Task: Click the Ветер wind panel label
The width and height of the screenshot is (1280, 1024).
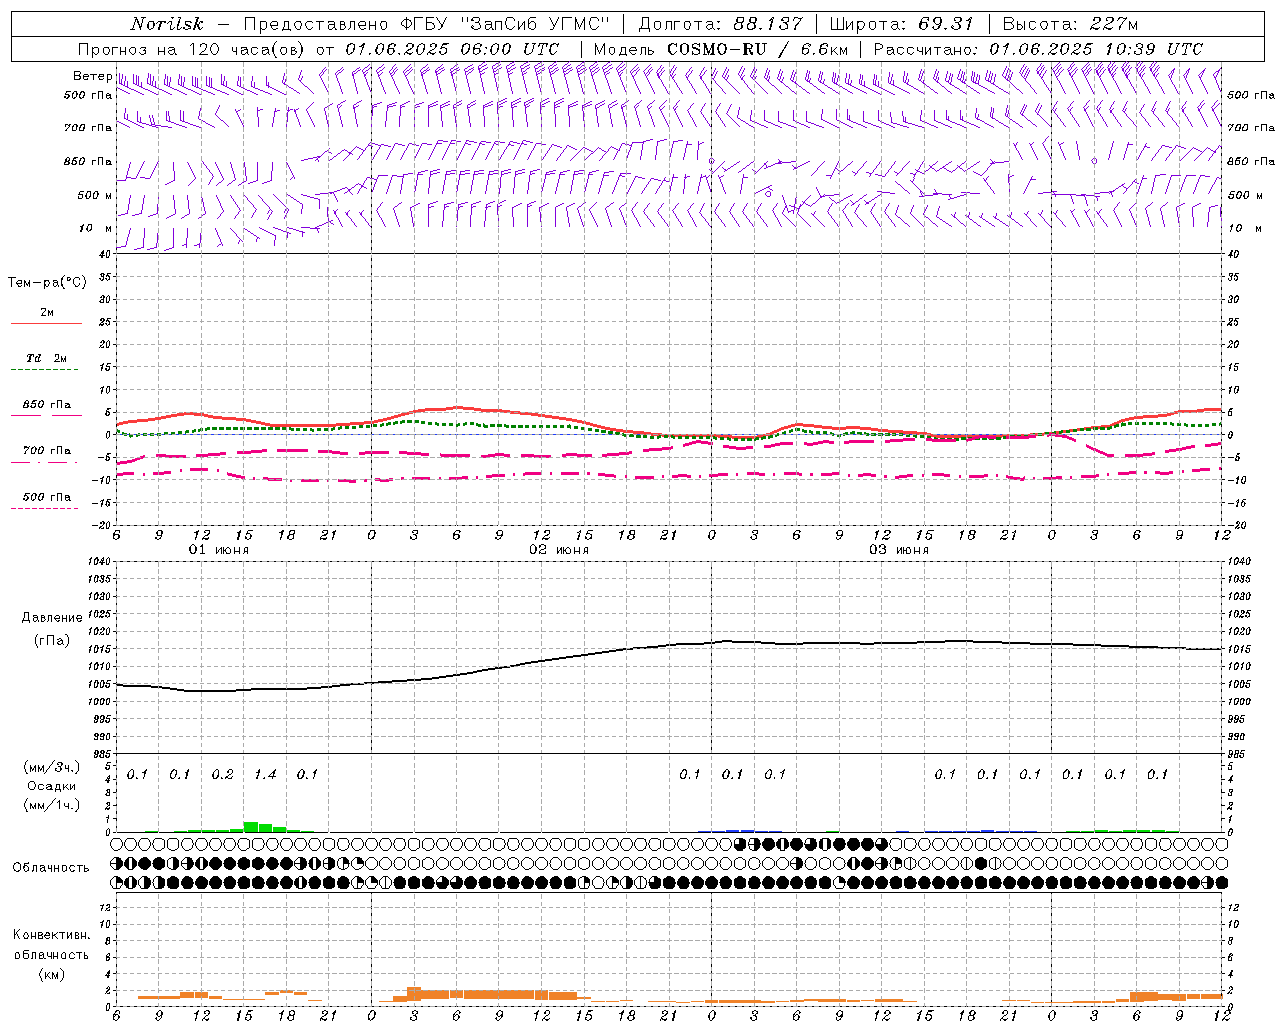Action: pos(92,76)
